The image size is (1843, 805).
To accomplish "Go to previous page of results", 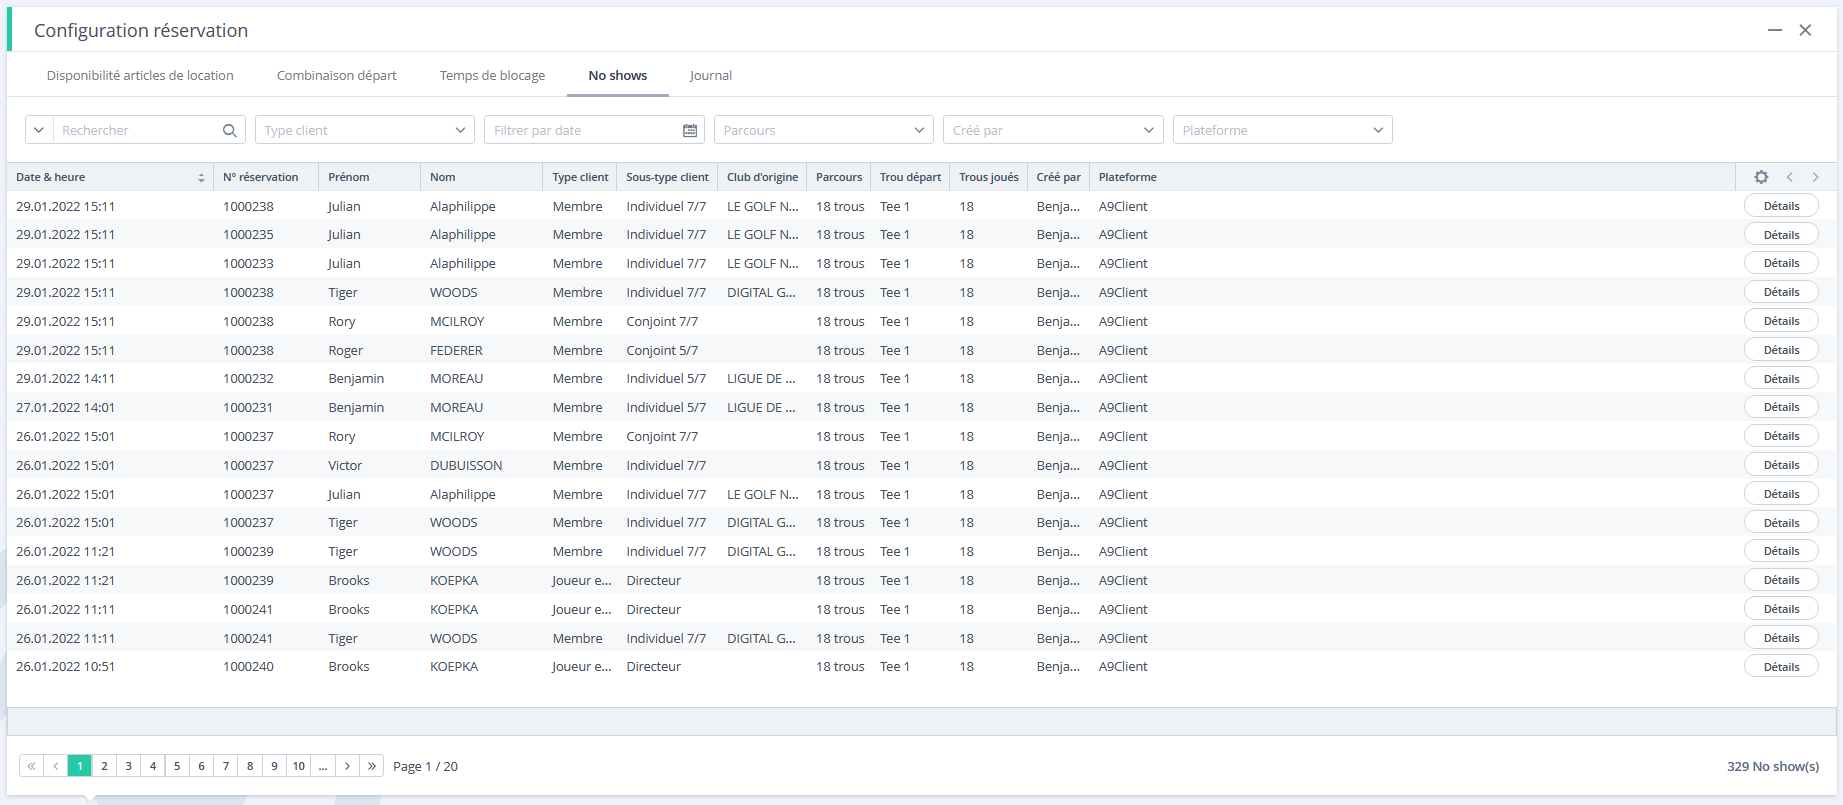I will (56, 766).
